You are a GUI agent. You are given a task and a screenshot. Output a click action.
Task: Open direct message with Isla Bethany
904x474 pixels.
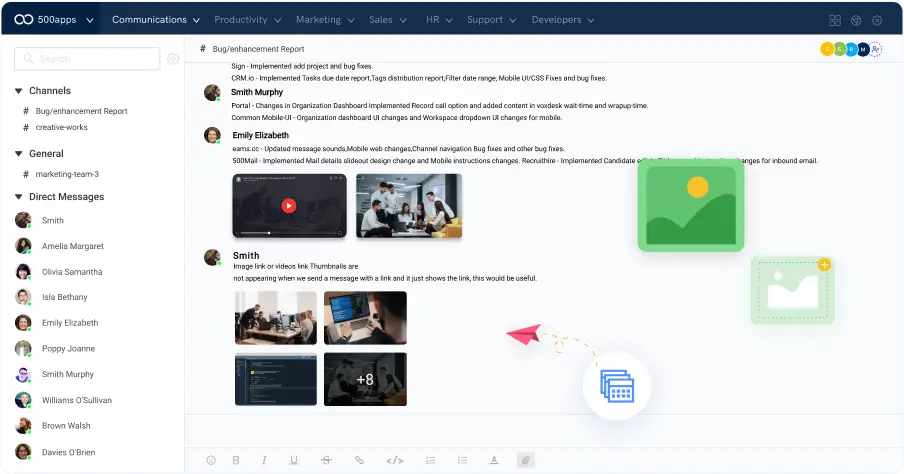coord(51,297)
